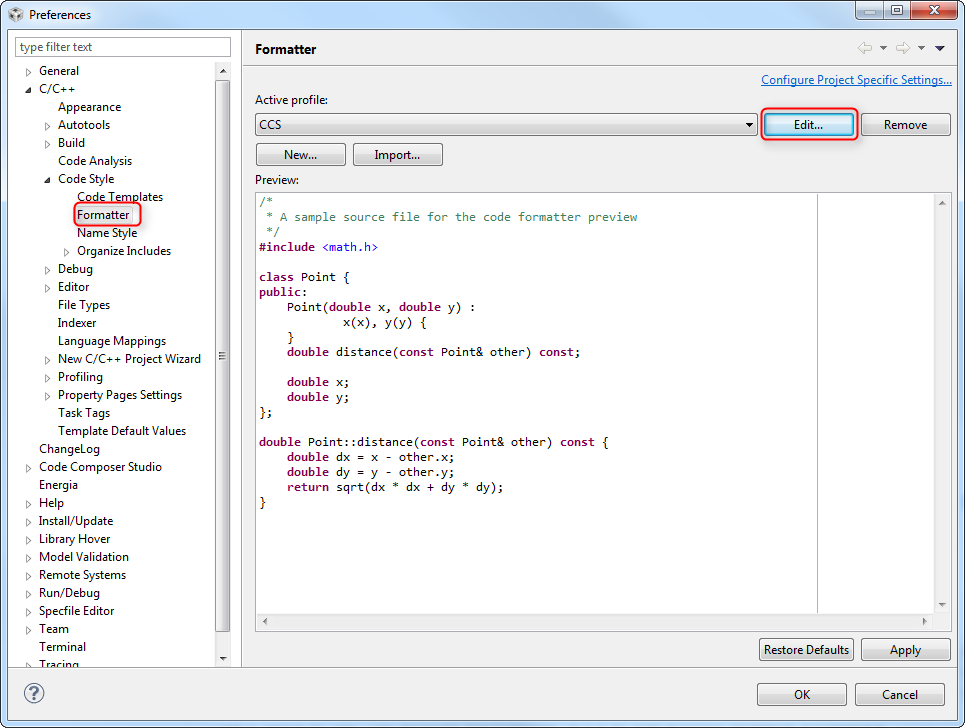Click the tree vertical scrollbar thumb

(223, 356)
